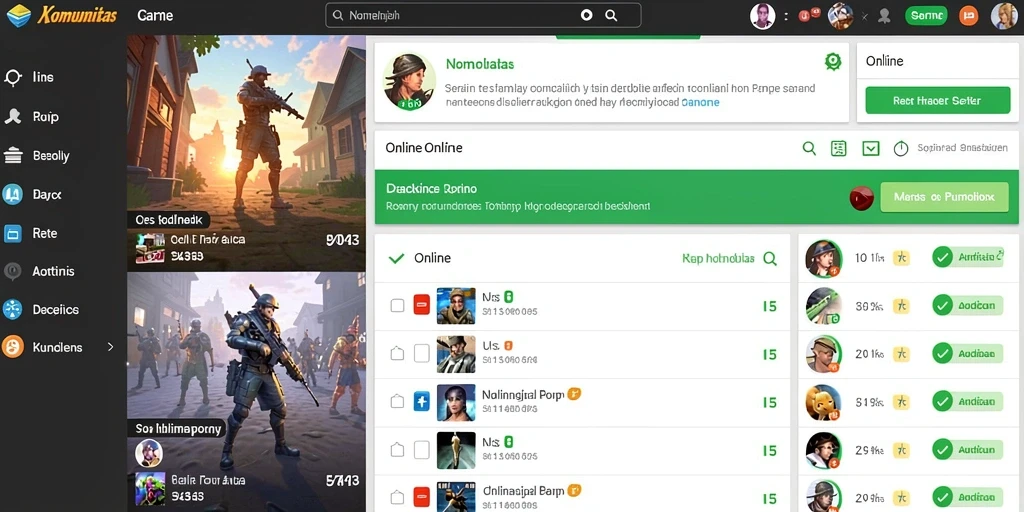The height and width of the screenshot is (512, 1024).
Task: Open the checkmark dropdown icon beside list icon
Action: [x=871, y=148]
